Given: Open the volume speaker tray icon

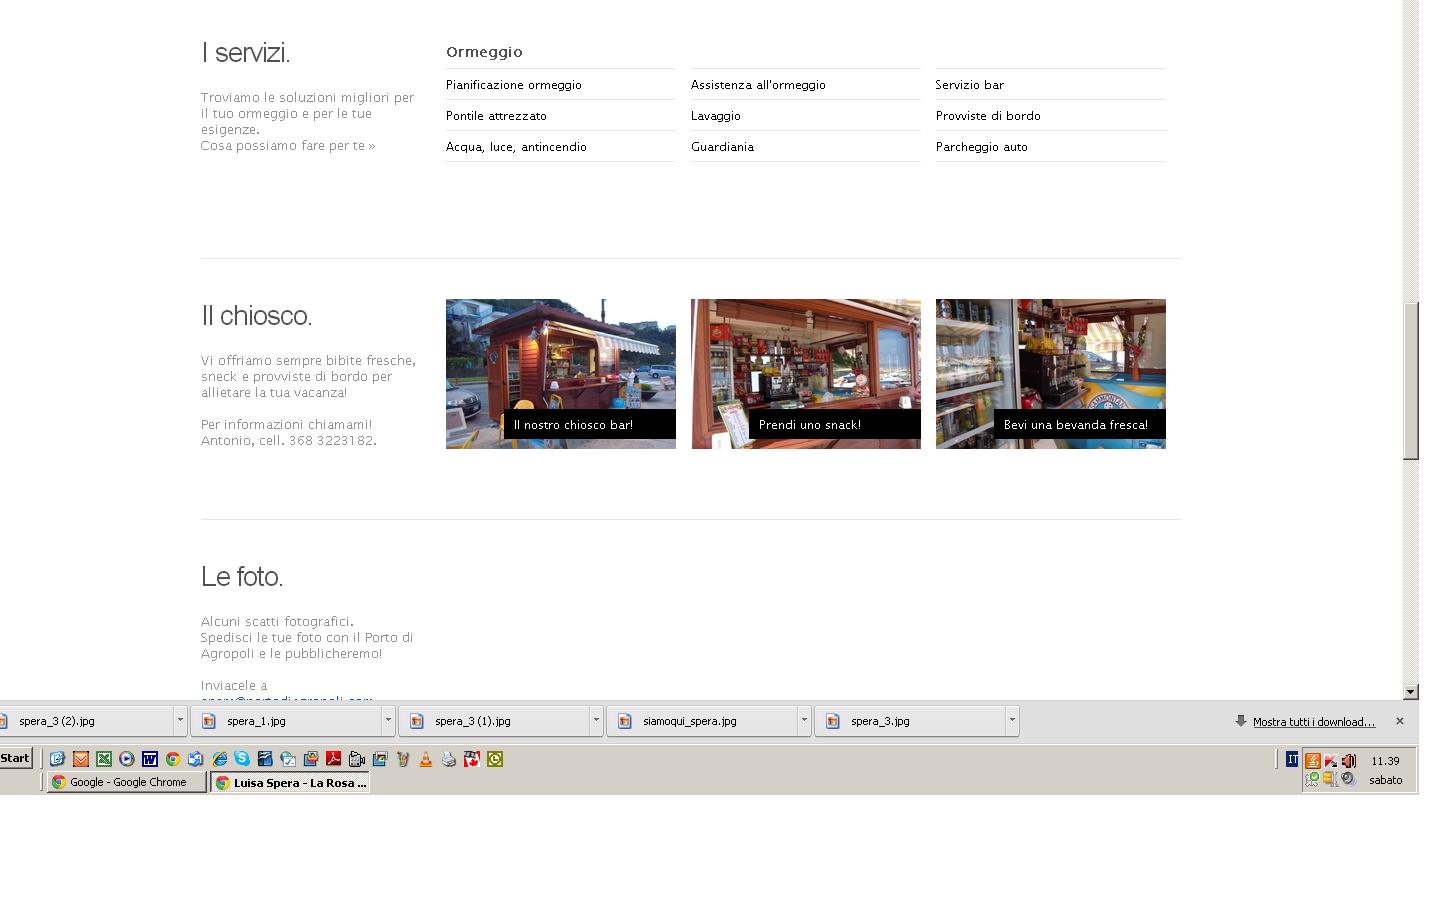Looking at the screenshot, I should pyautogui.click(x=1349, y=760).
